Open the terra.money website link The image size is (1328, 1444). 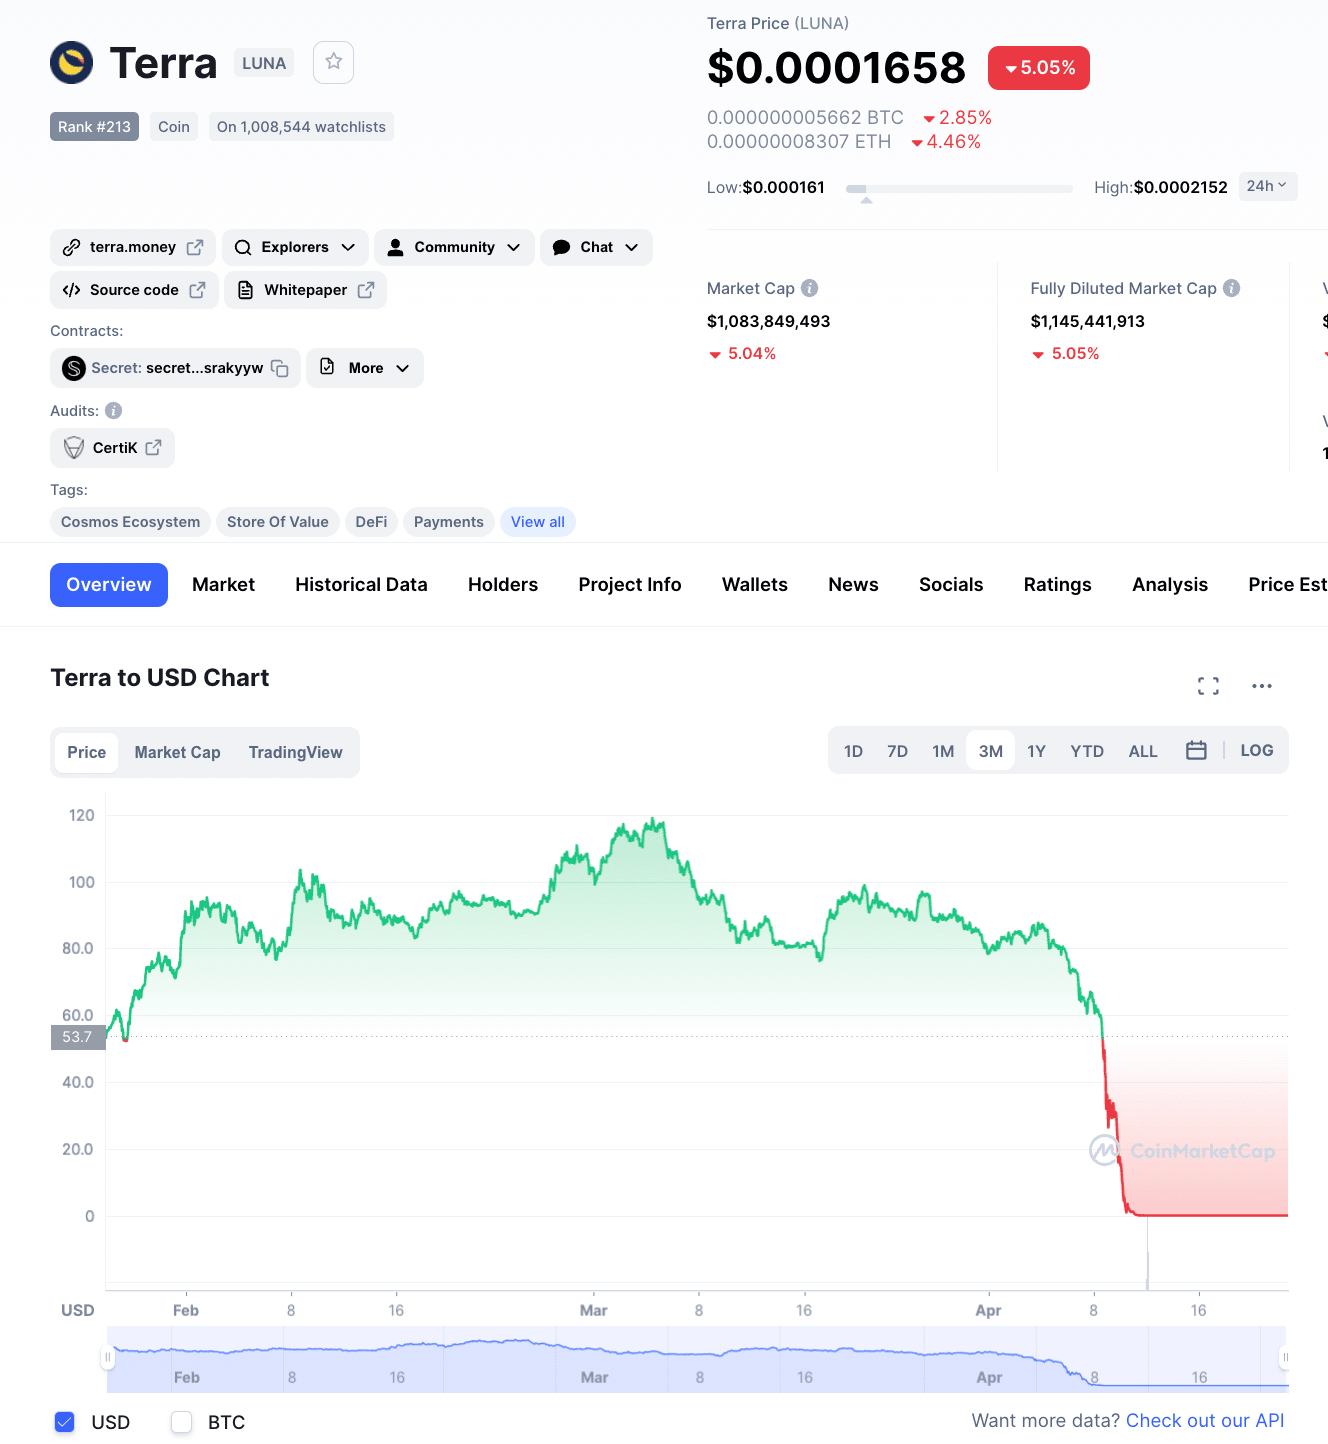[x=132, y=247]
